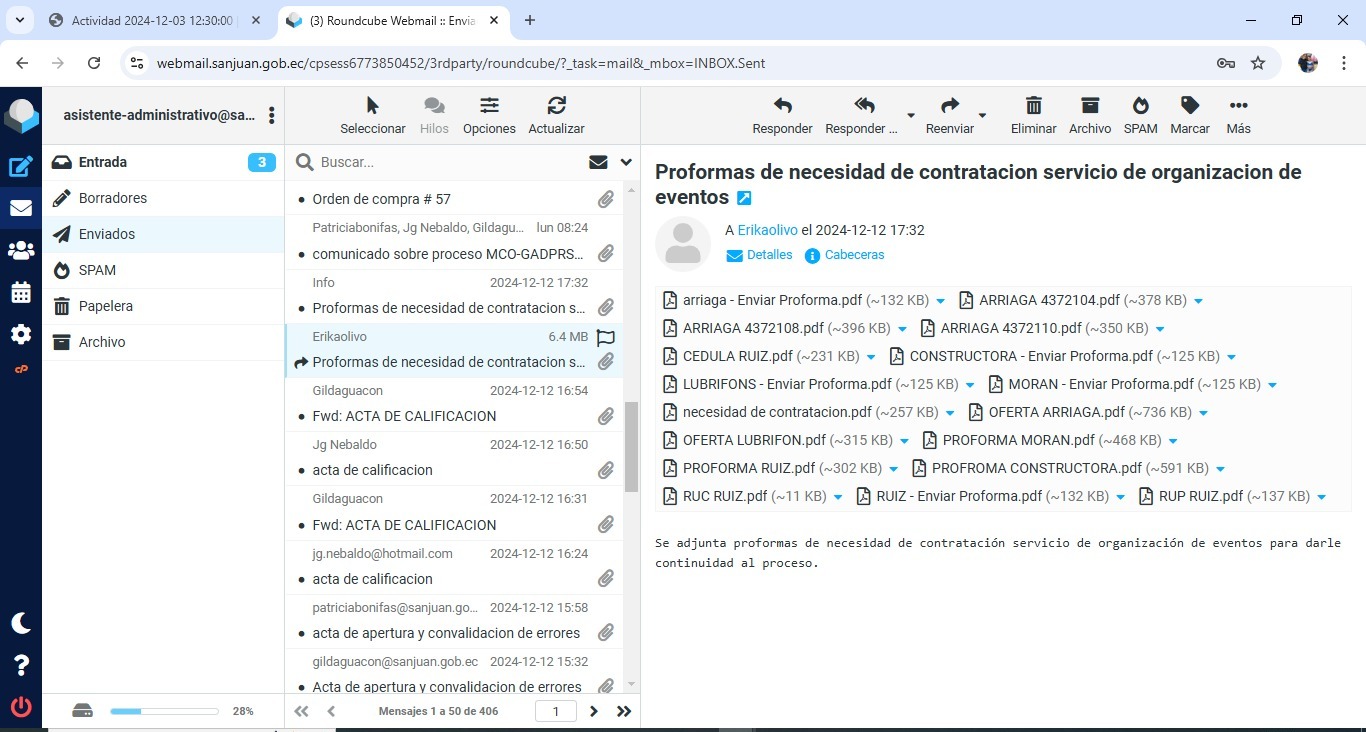
Task: Expand the Reenviar forward options arrow
Action: (982, 116)
